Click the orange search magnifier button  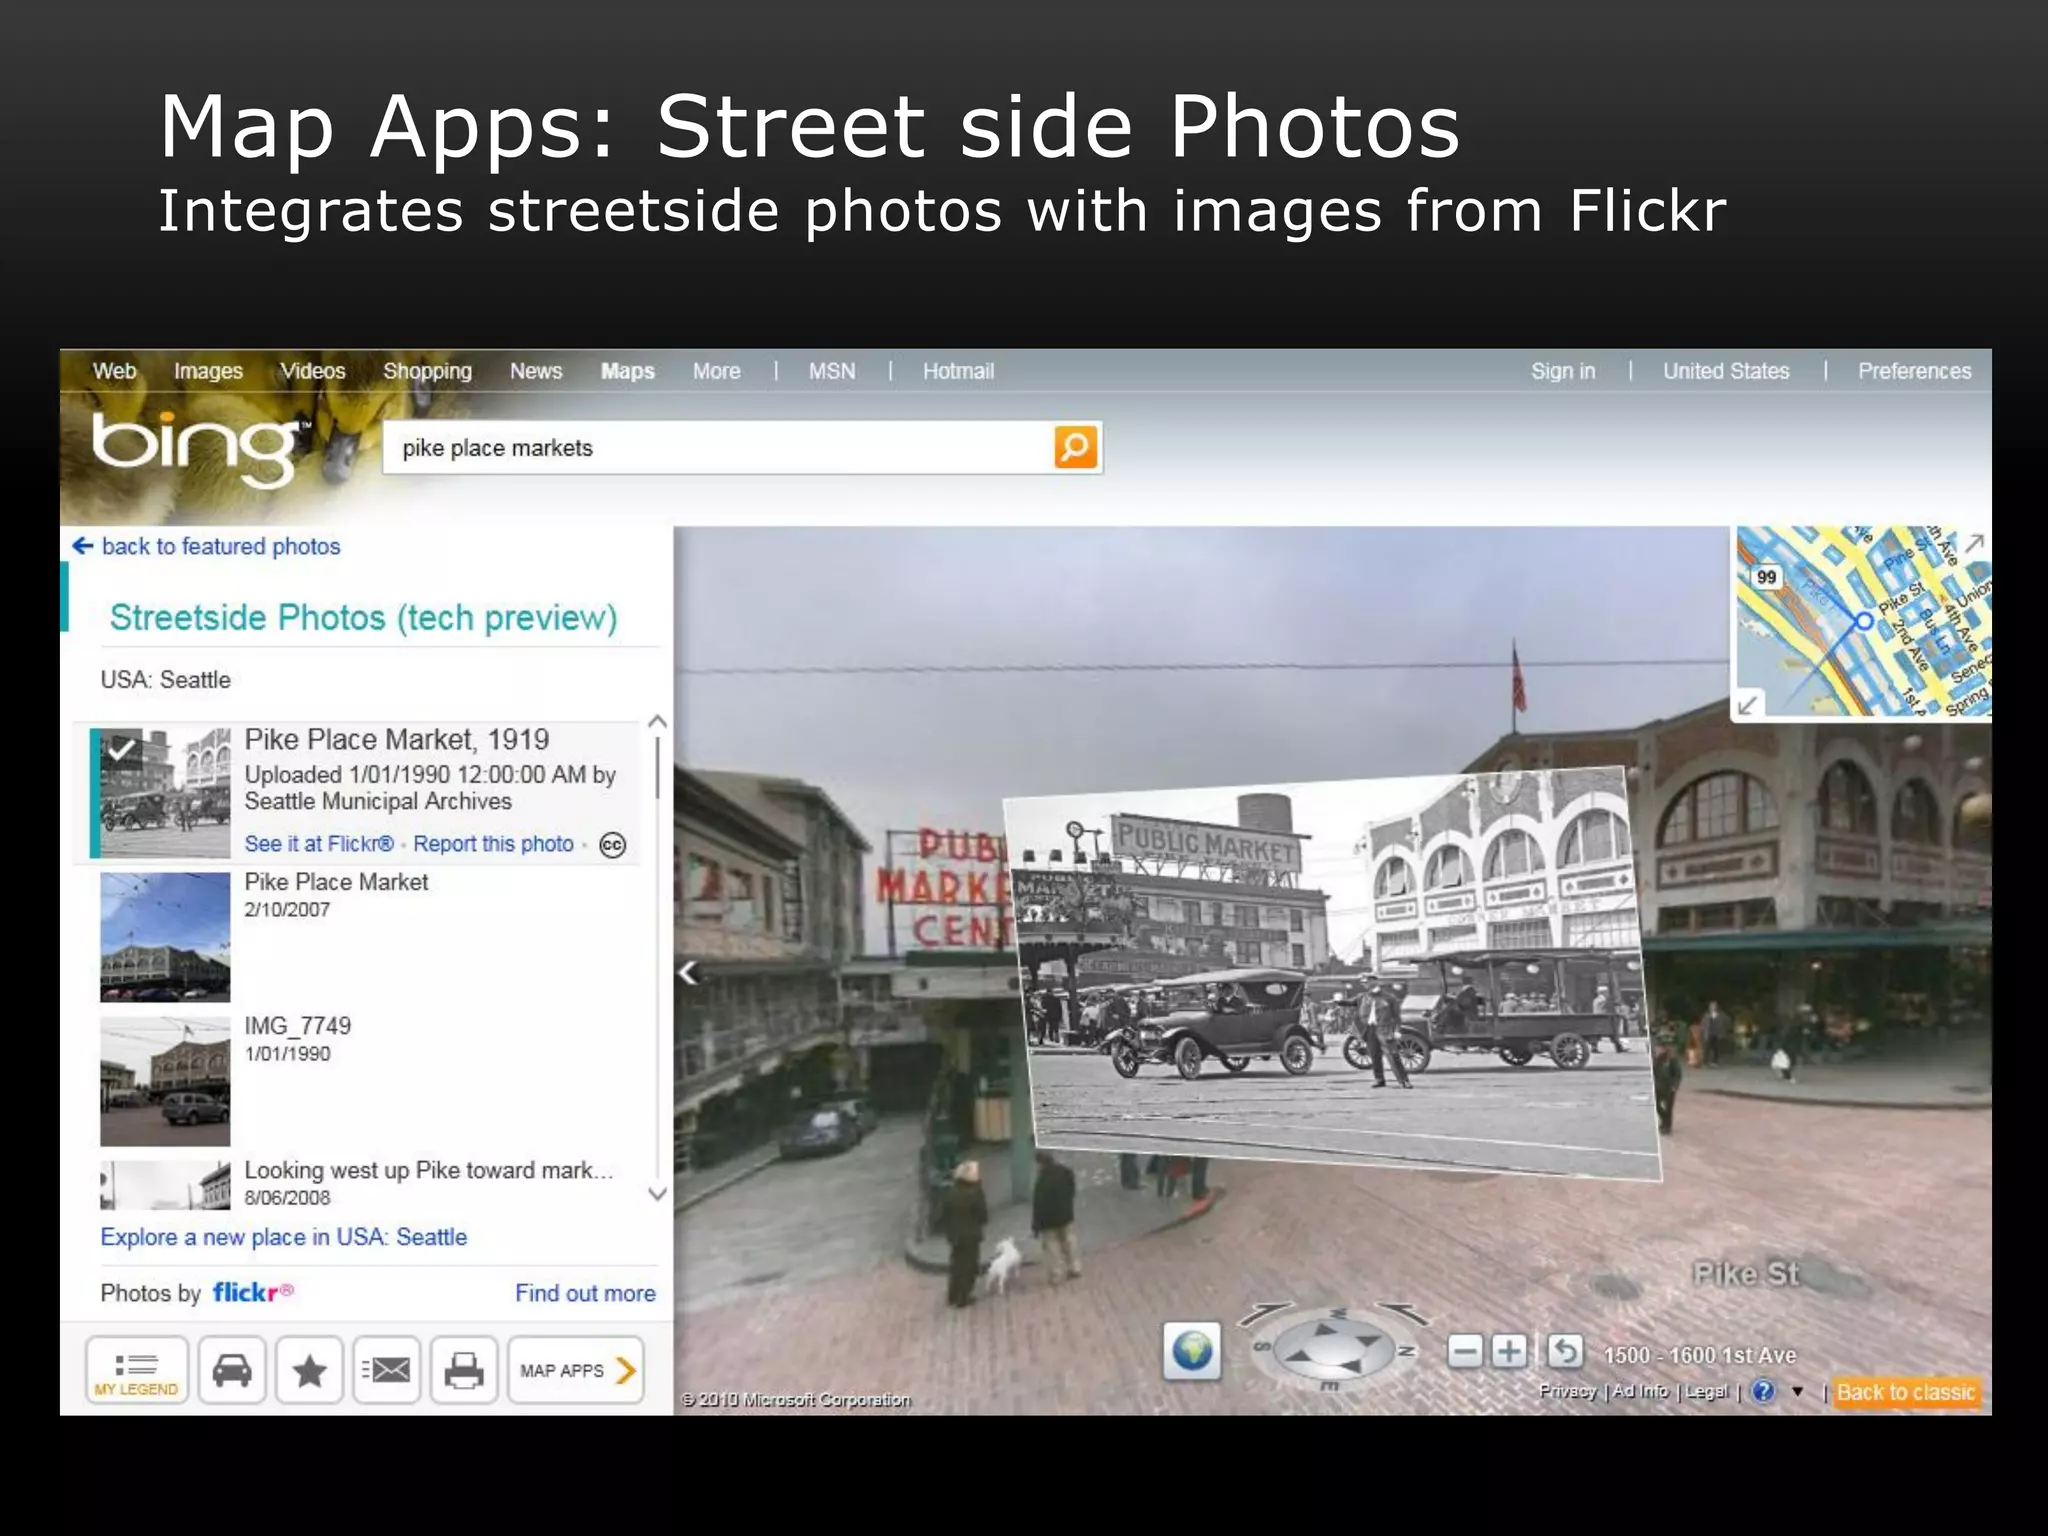pyautogui.click(x=1075, y=447)
